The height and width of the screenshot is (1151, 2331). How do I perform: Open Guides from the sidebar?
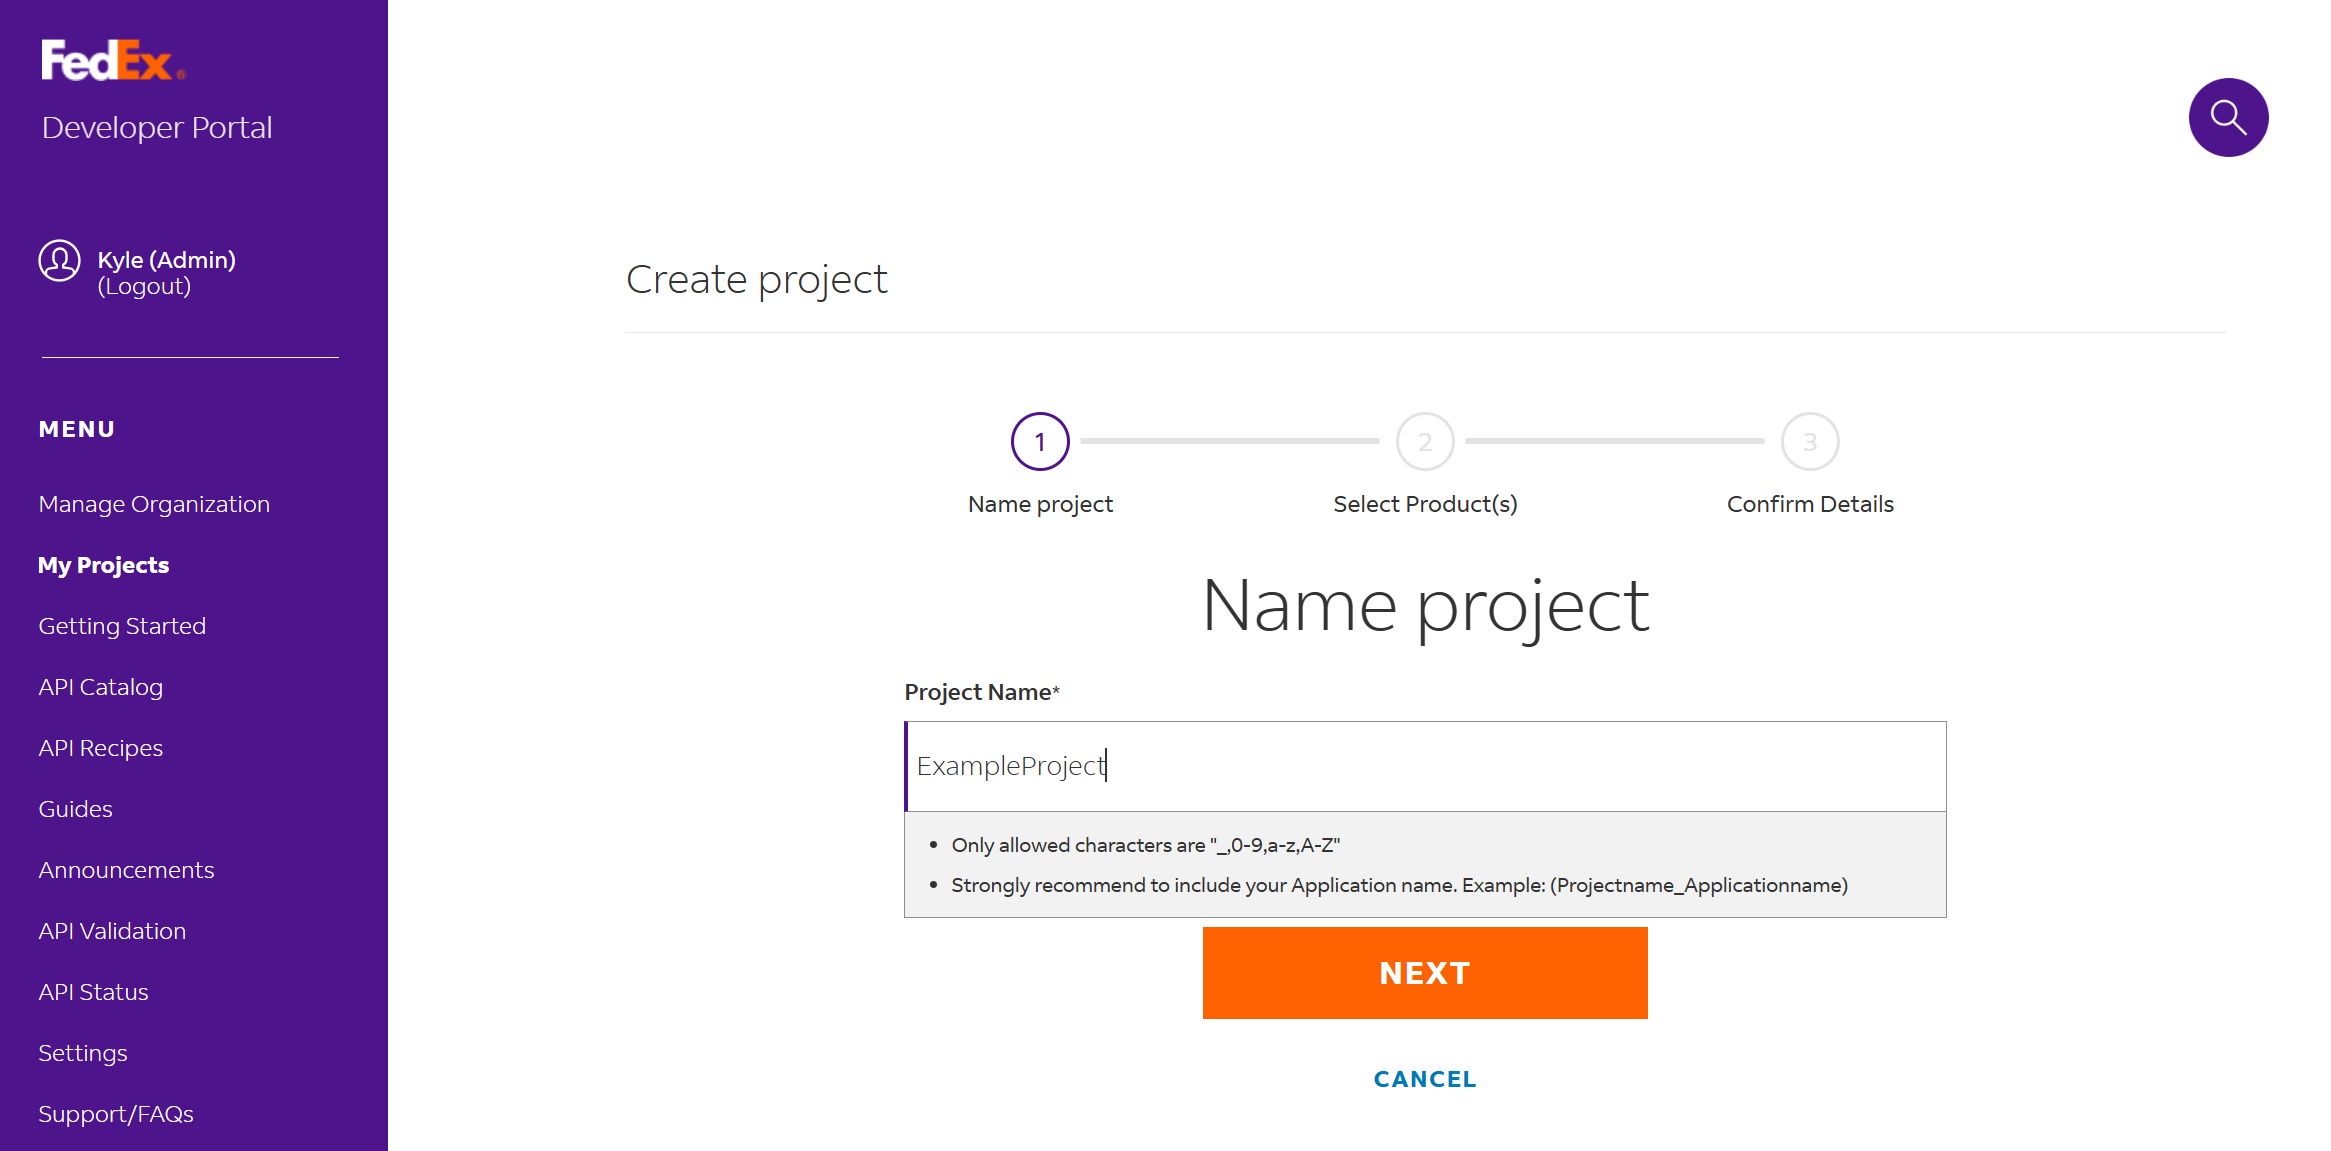coord(75,809)
